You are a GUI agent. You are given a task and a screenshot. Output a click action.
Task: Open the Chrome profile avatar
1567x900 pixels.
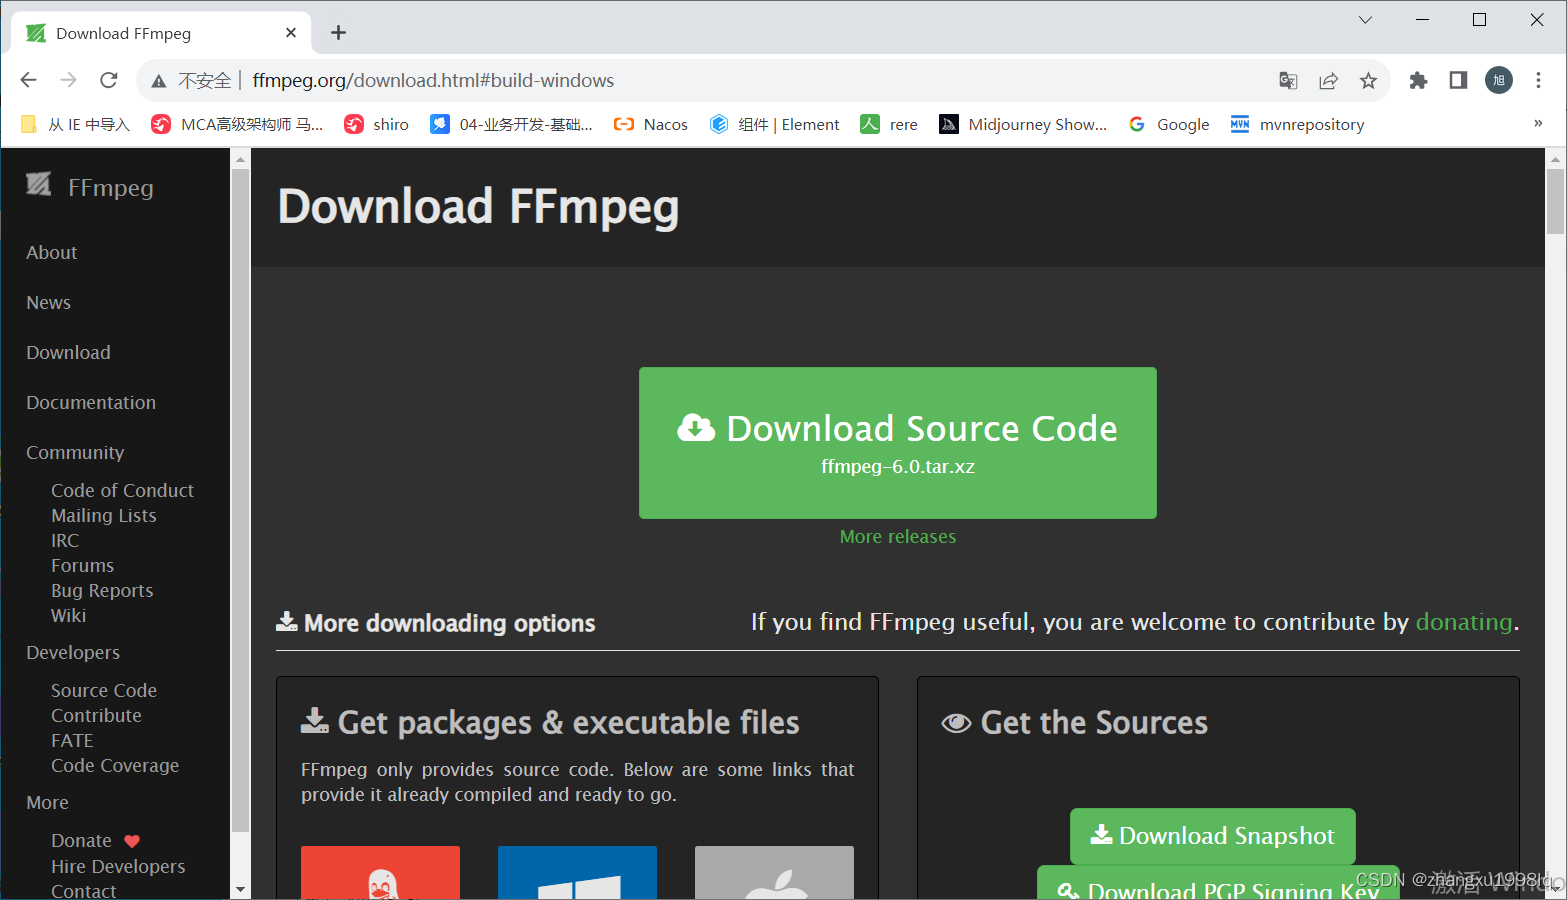click(1499, 80)
